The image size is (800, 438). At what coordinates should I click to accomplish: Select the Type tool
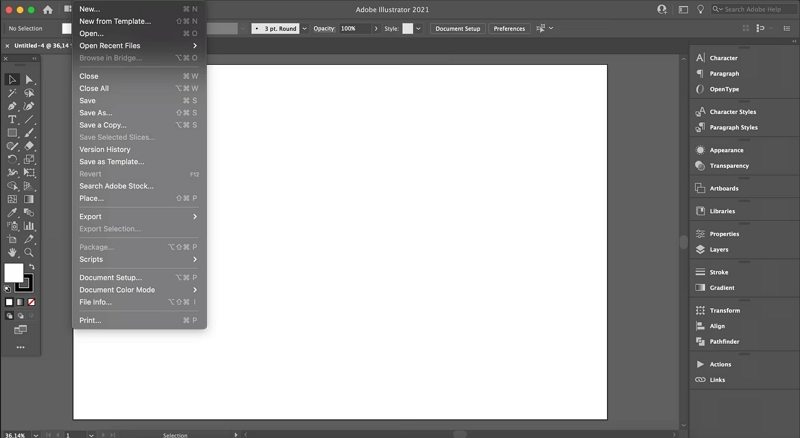pos(12,119)
